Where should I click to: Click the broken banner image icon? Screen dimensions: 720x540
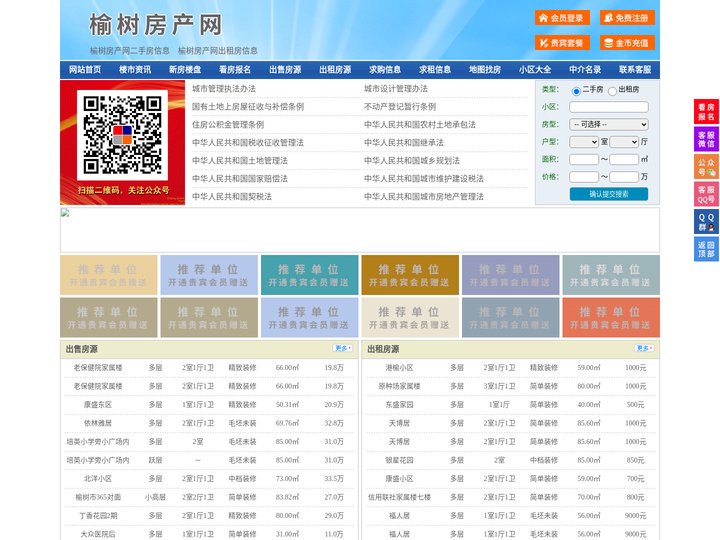click(65, 213)
